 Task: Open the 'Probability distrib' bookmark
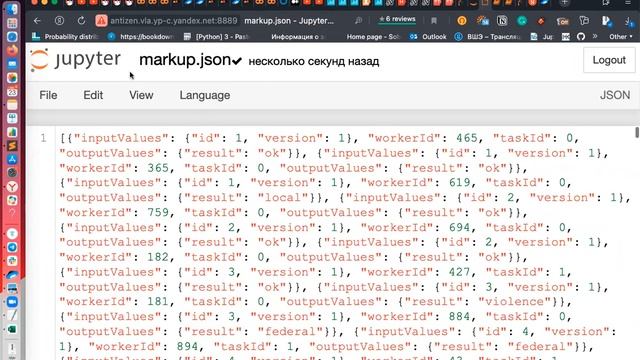click(66, 37)
